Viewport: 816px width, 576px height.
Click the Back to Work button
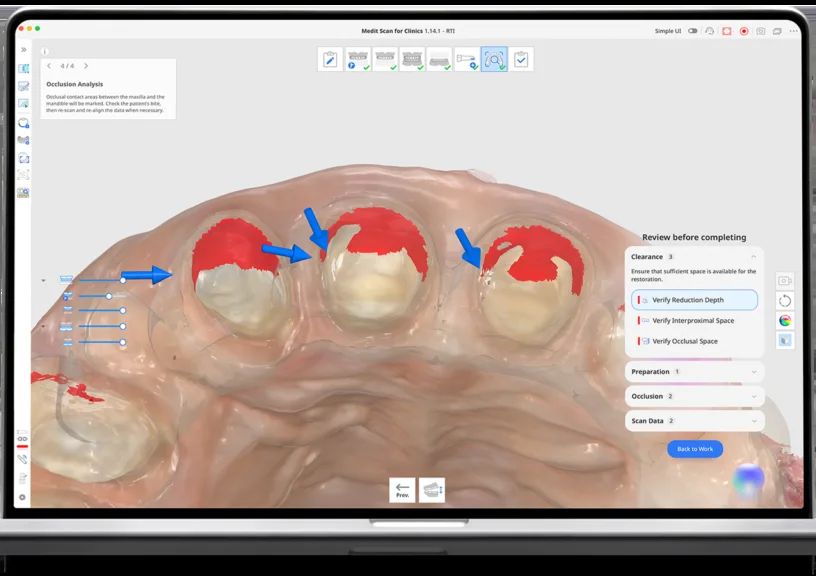[x=695, y=449]
